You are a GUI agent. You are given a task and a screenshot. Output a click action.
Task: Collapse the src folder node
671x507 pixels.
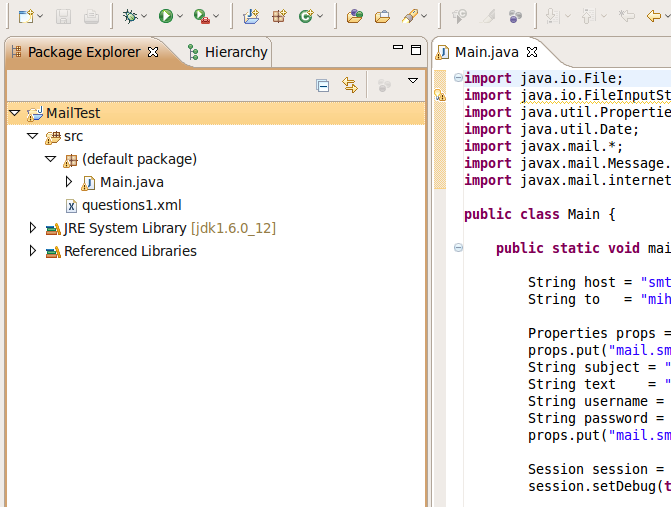point(33,136)
